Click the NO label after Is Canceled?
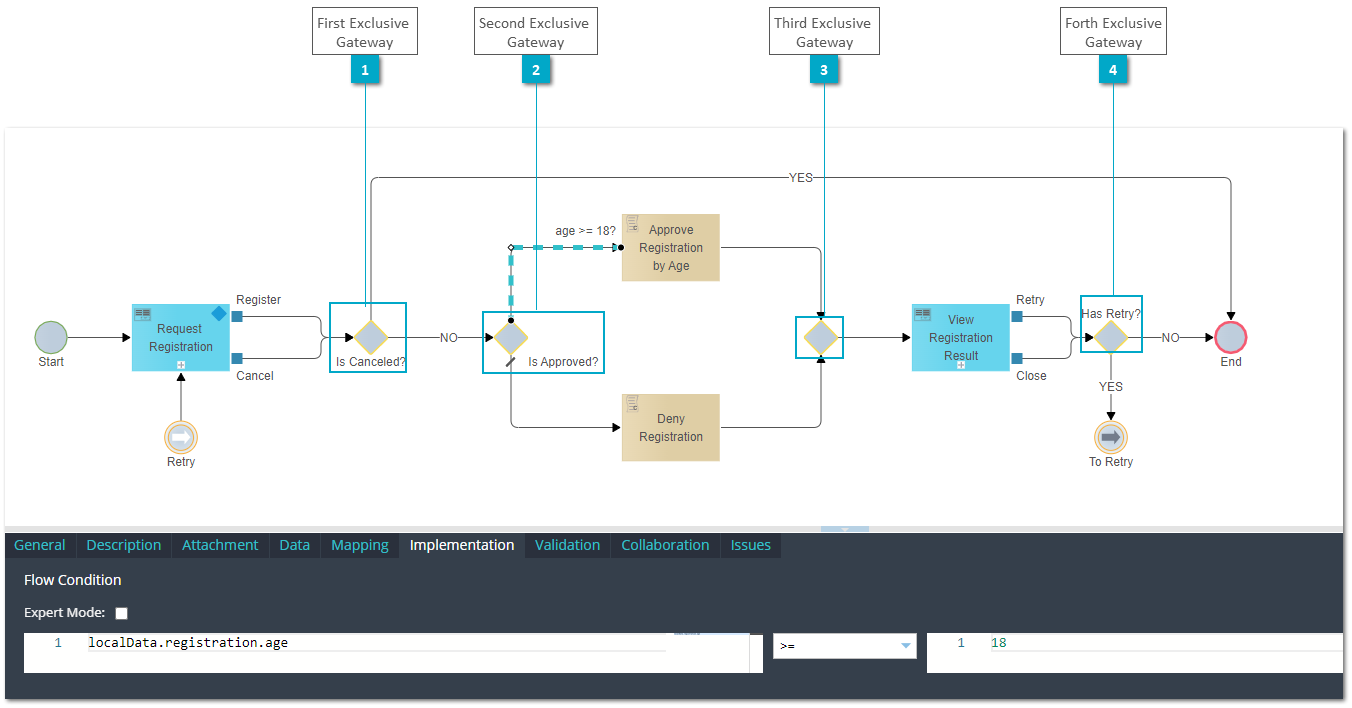Image resolution: width=1352 pixels, height=708 pixels. tap(449, 338)
